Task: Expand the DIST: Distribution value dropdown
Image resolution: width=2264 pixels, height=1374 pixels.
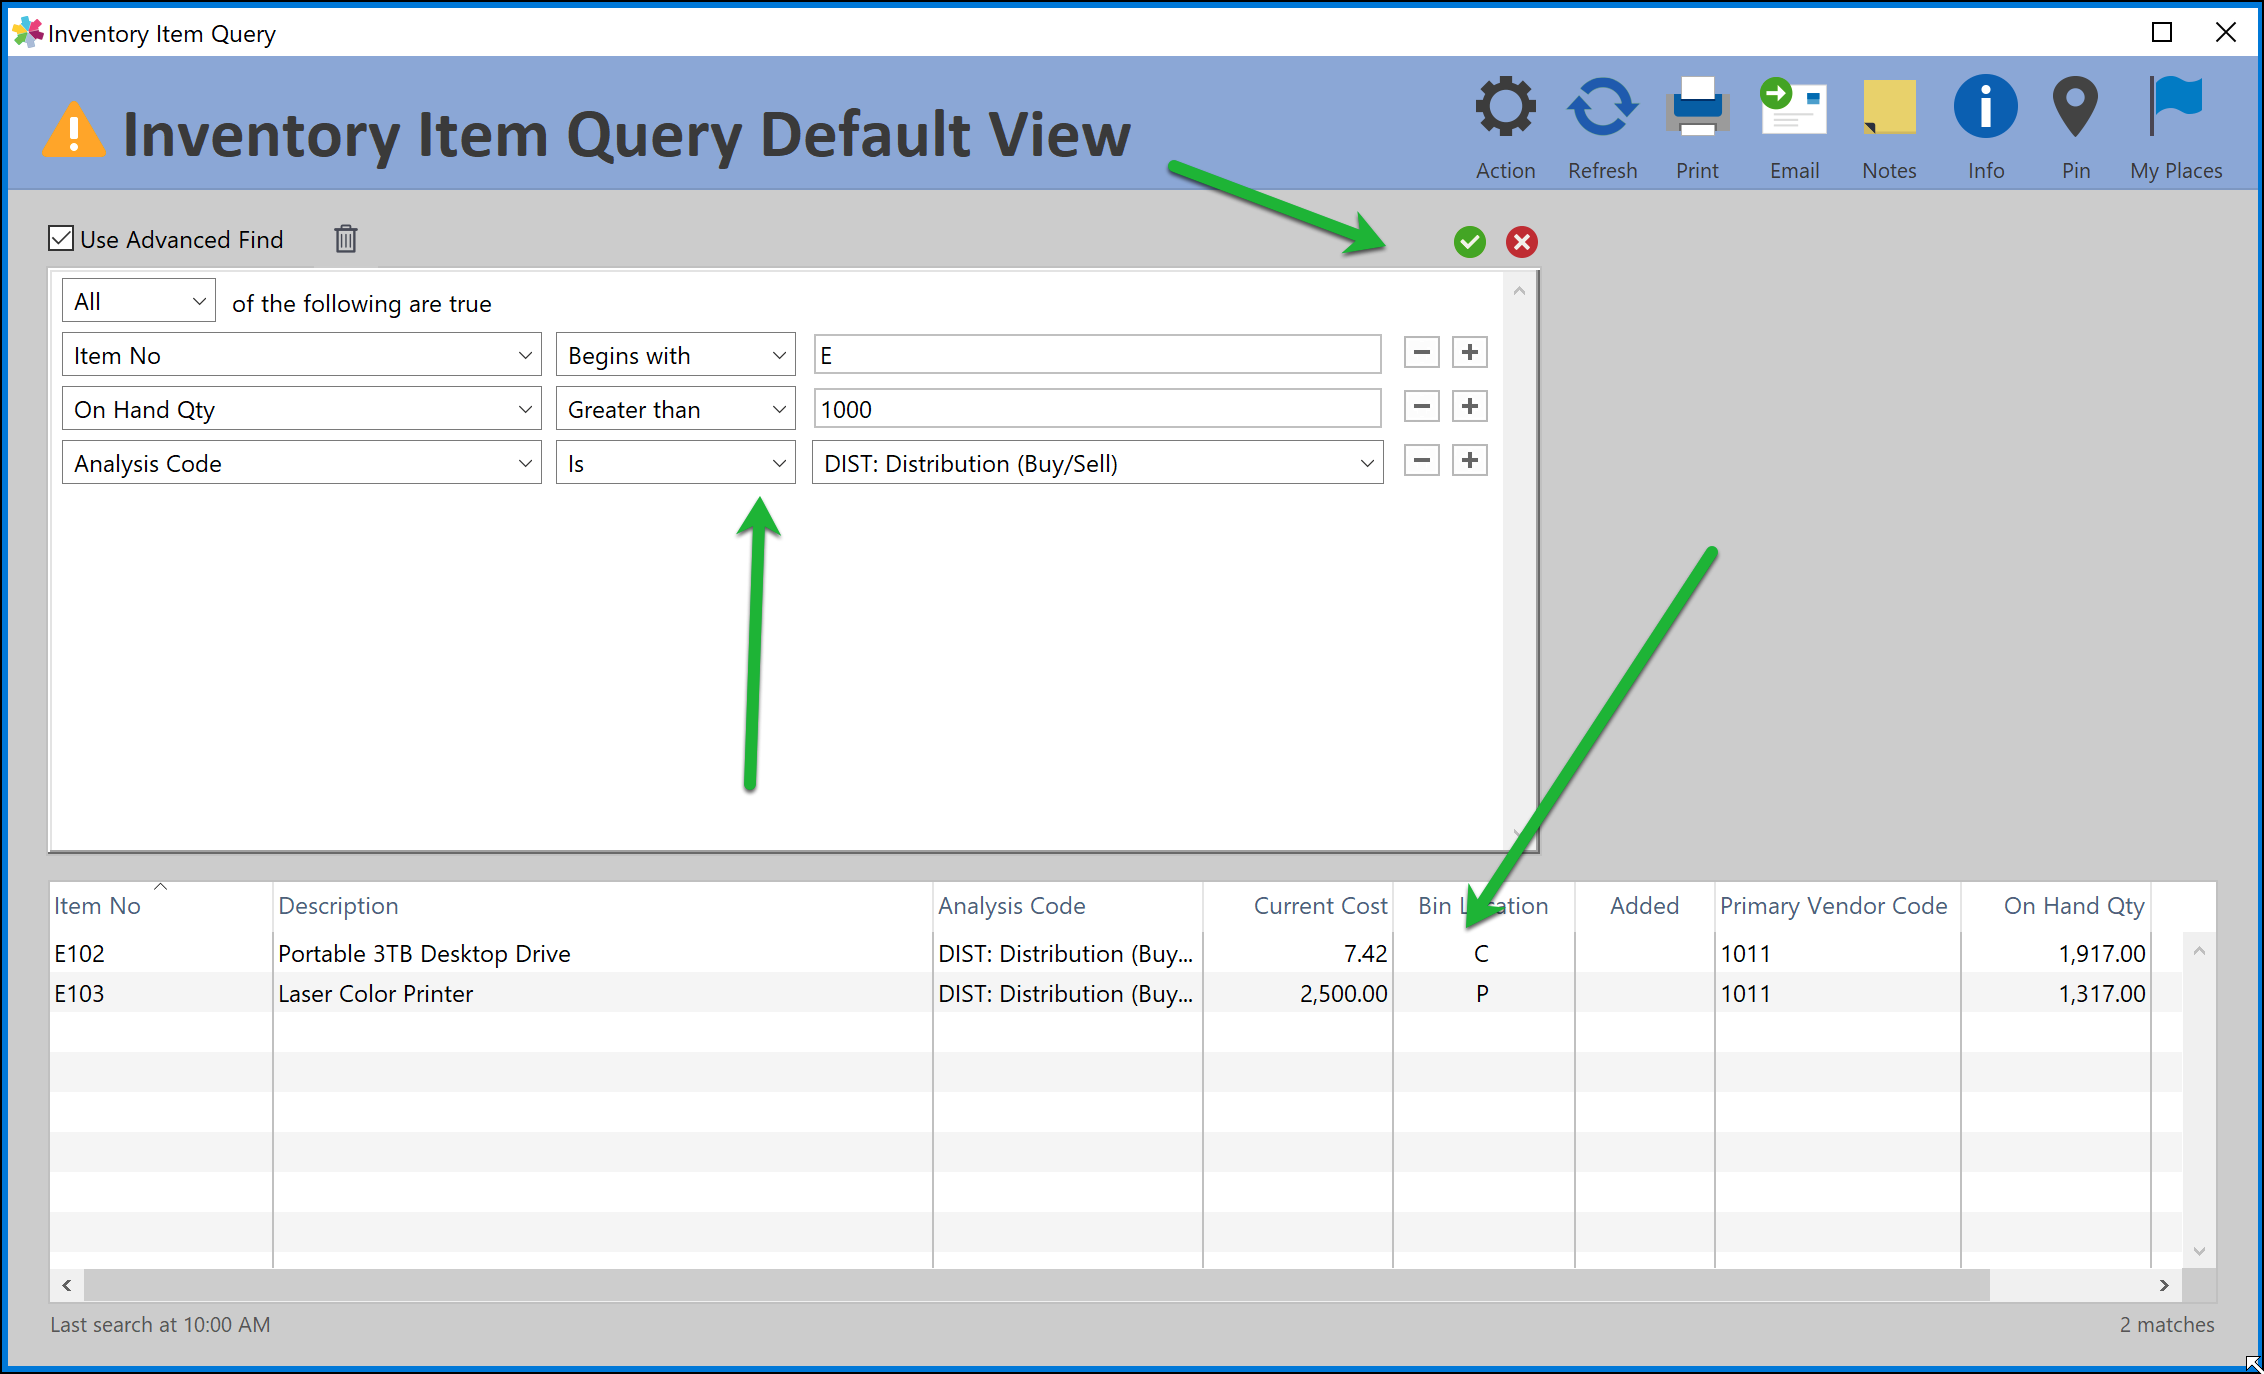Action: click(1097, 463)
